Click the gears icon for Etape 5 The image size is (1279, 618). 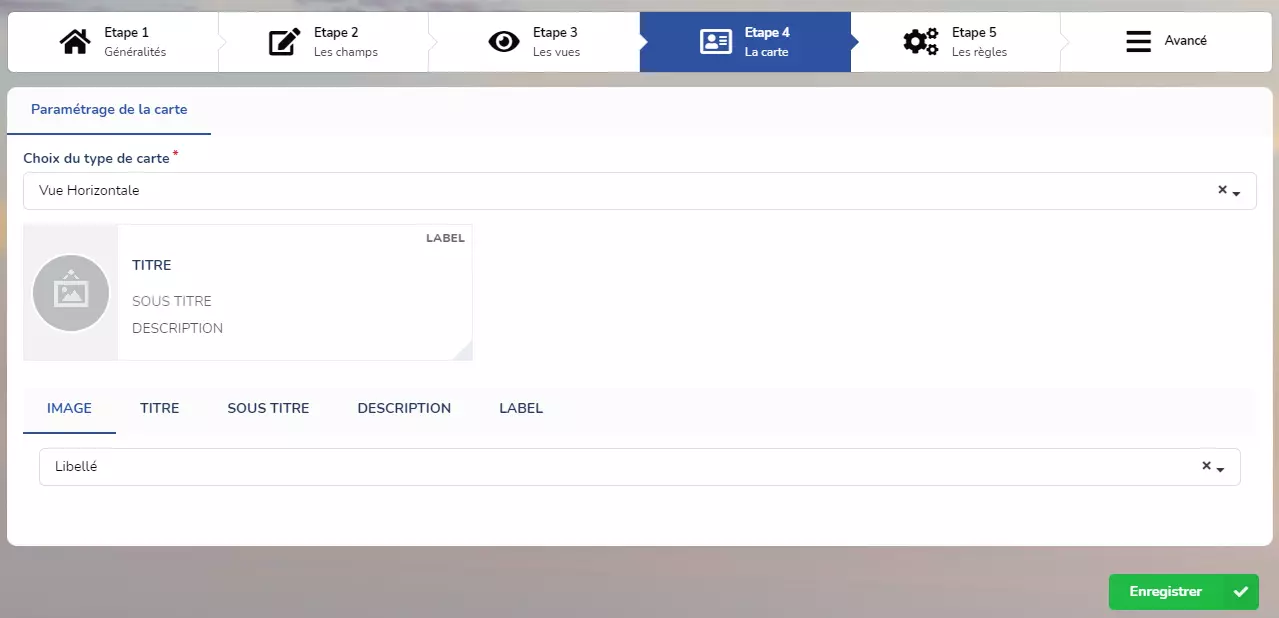[x=920, y=42]
